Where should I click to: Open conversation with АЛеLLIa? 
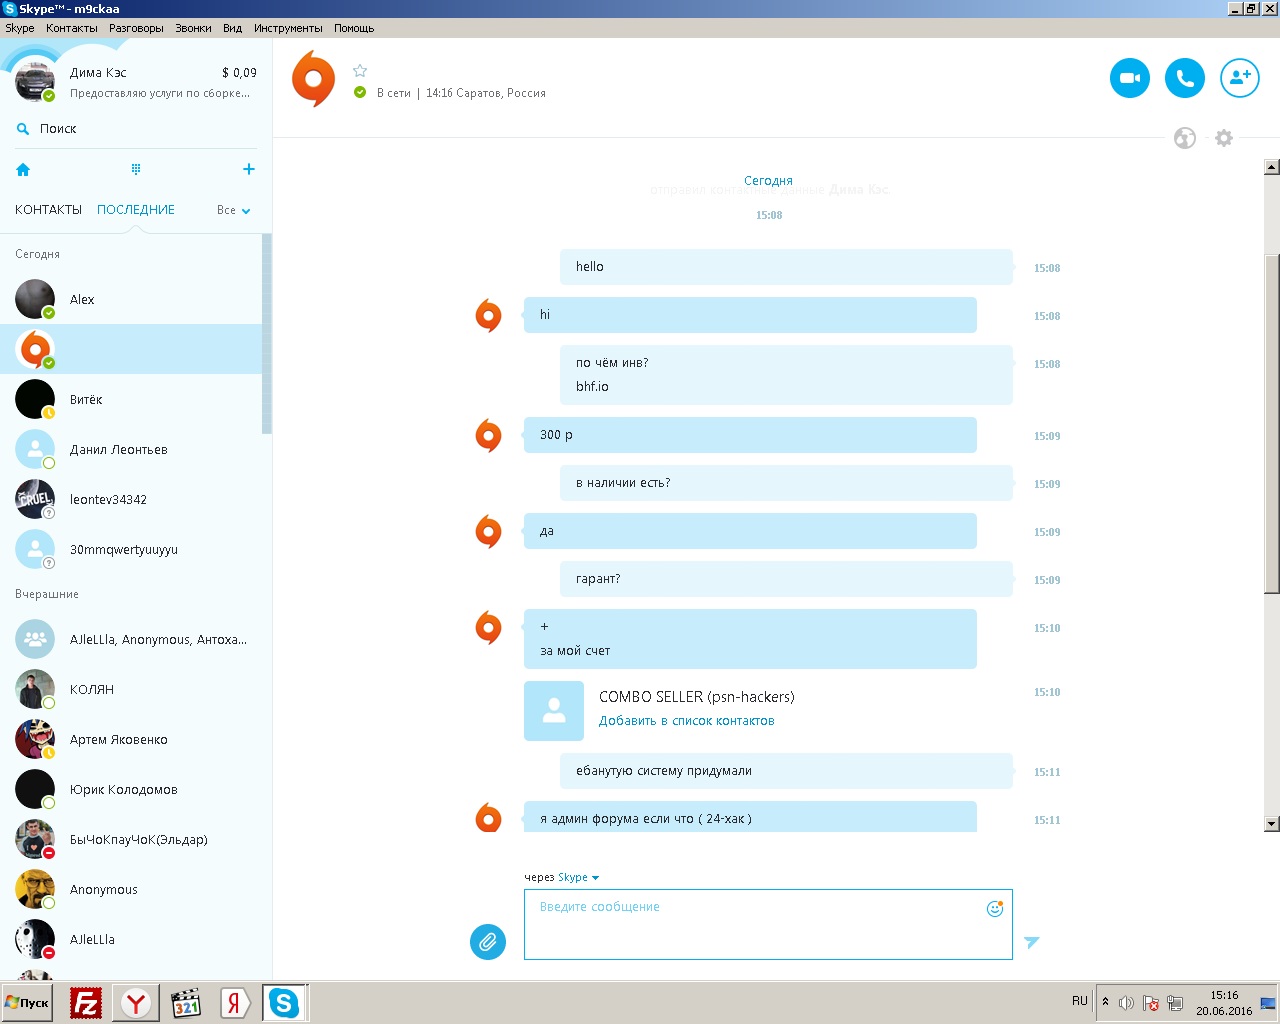point(131,939)
